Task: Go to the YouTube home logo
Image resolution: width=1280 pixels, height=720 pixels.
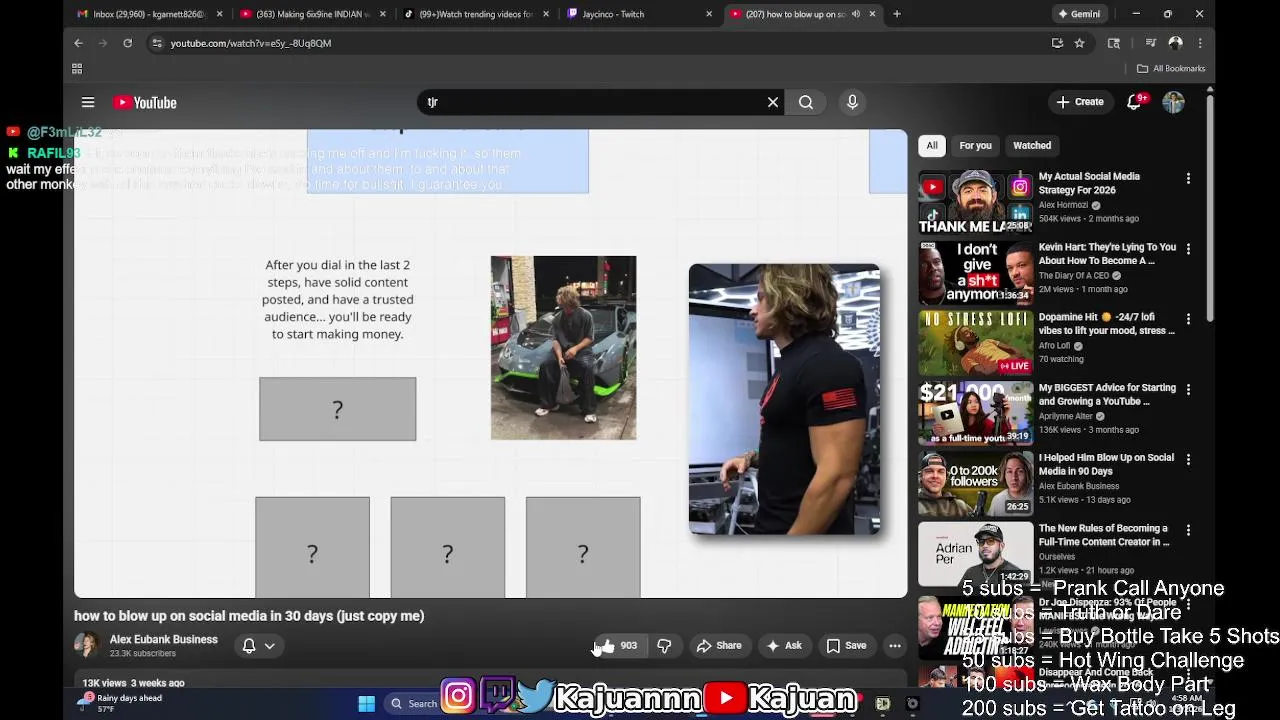Action: click(145, 102)
